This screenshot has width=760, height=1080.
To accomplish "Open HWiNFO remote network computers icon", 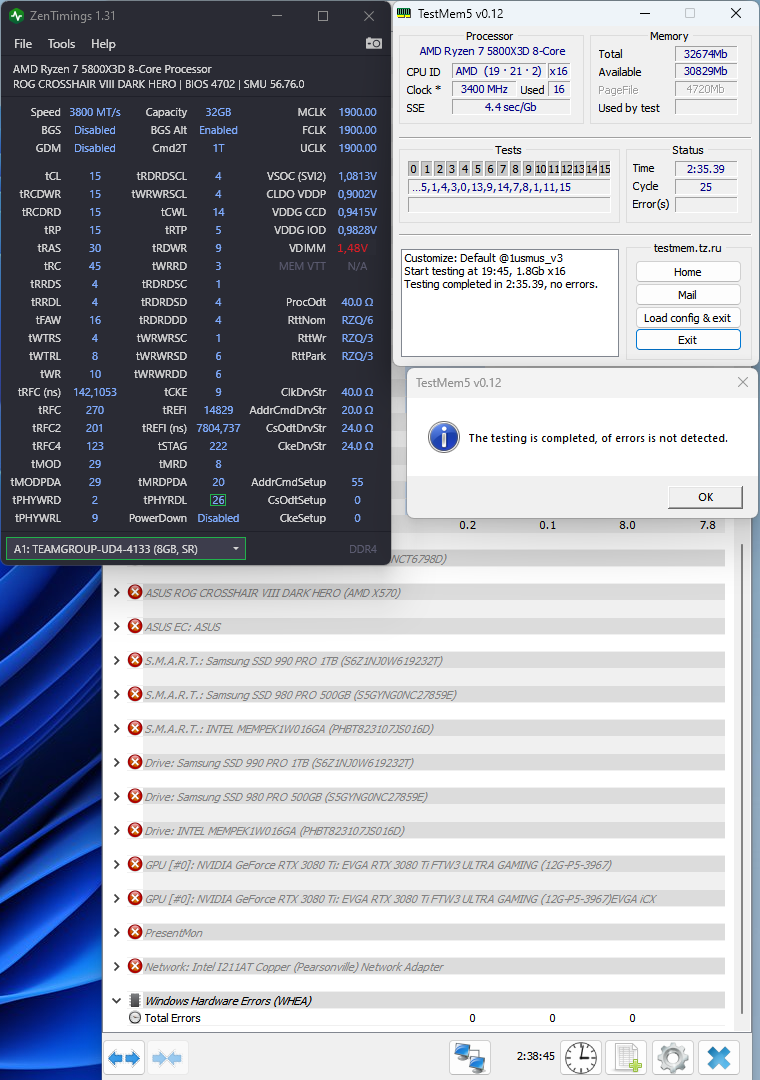I will [471, 1057].
